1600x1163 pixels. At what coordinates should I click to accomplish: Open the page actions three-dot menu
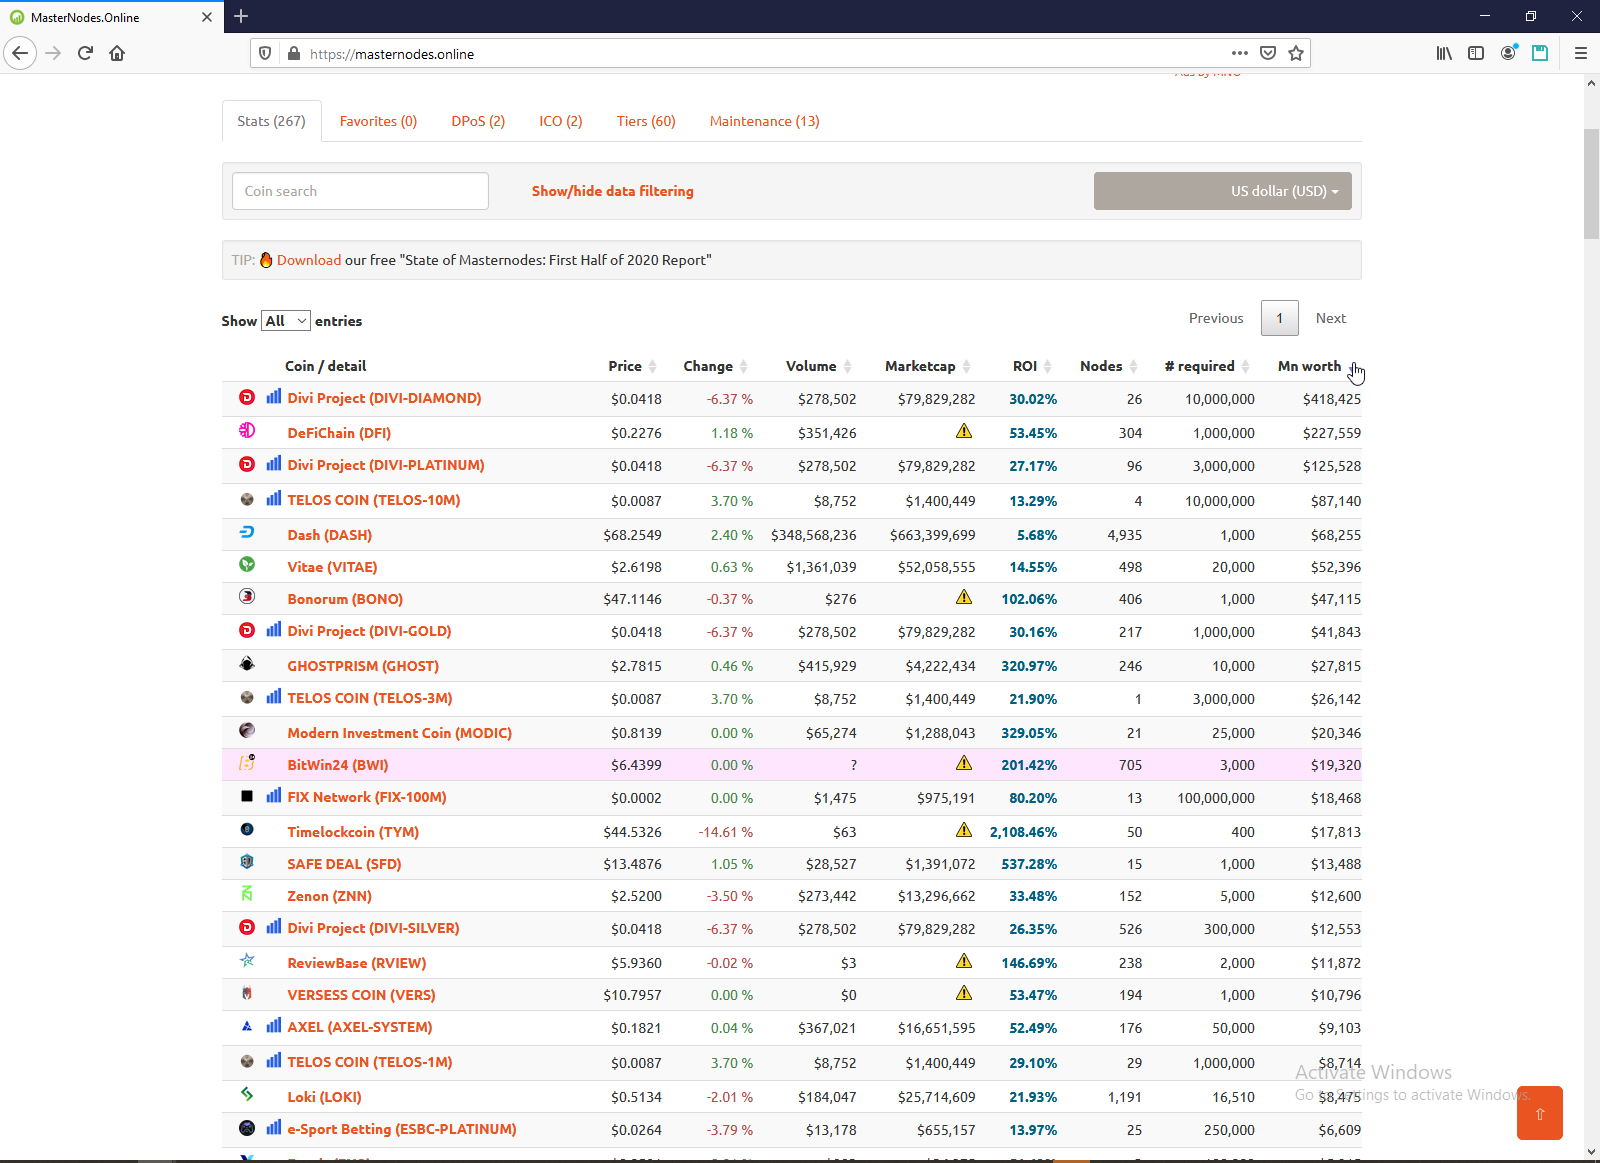tap(1240, 53)
